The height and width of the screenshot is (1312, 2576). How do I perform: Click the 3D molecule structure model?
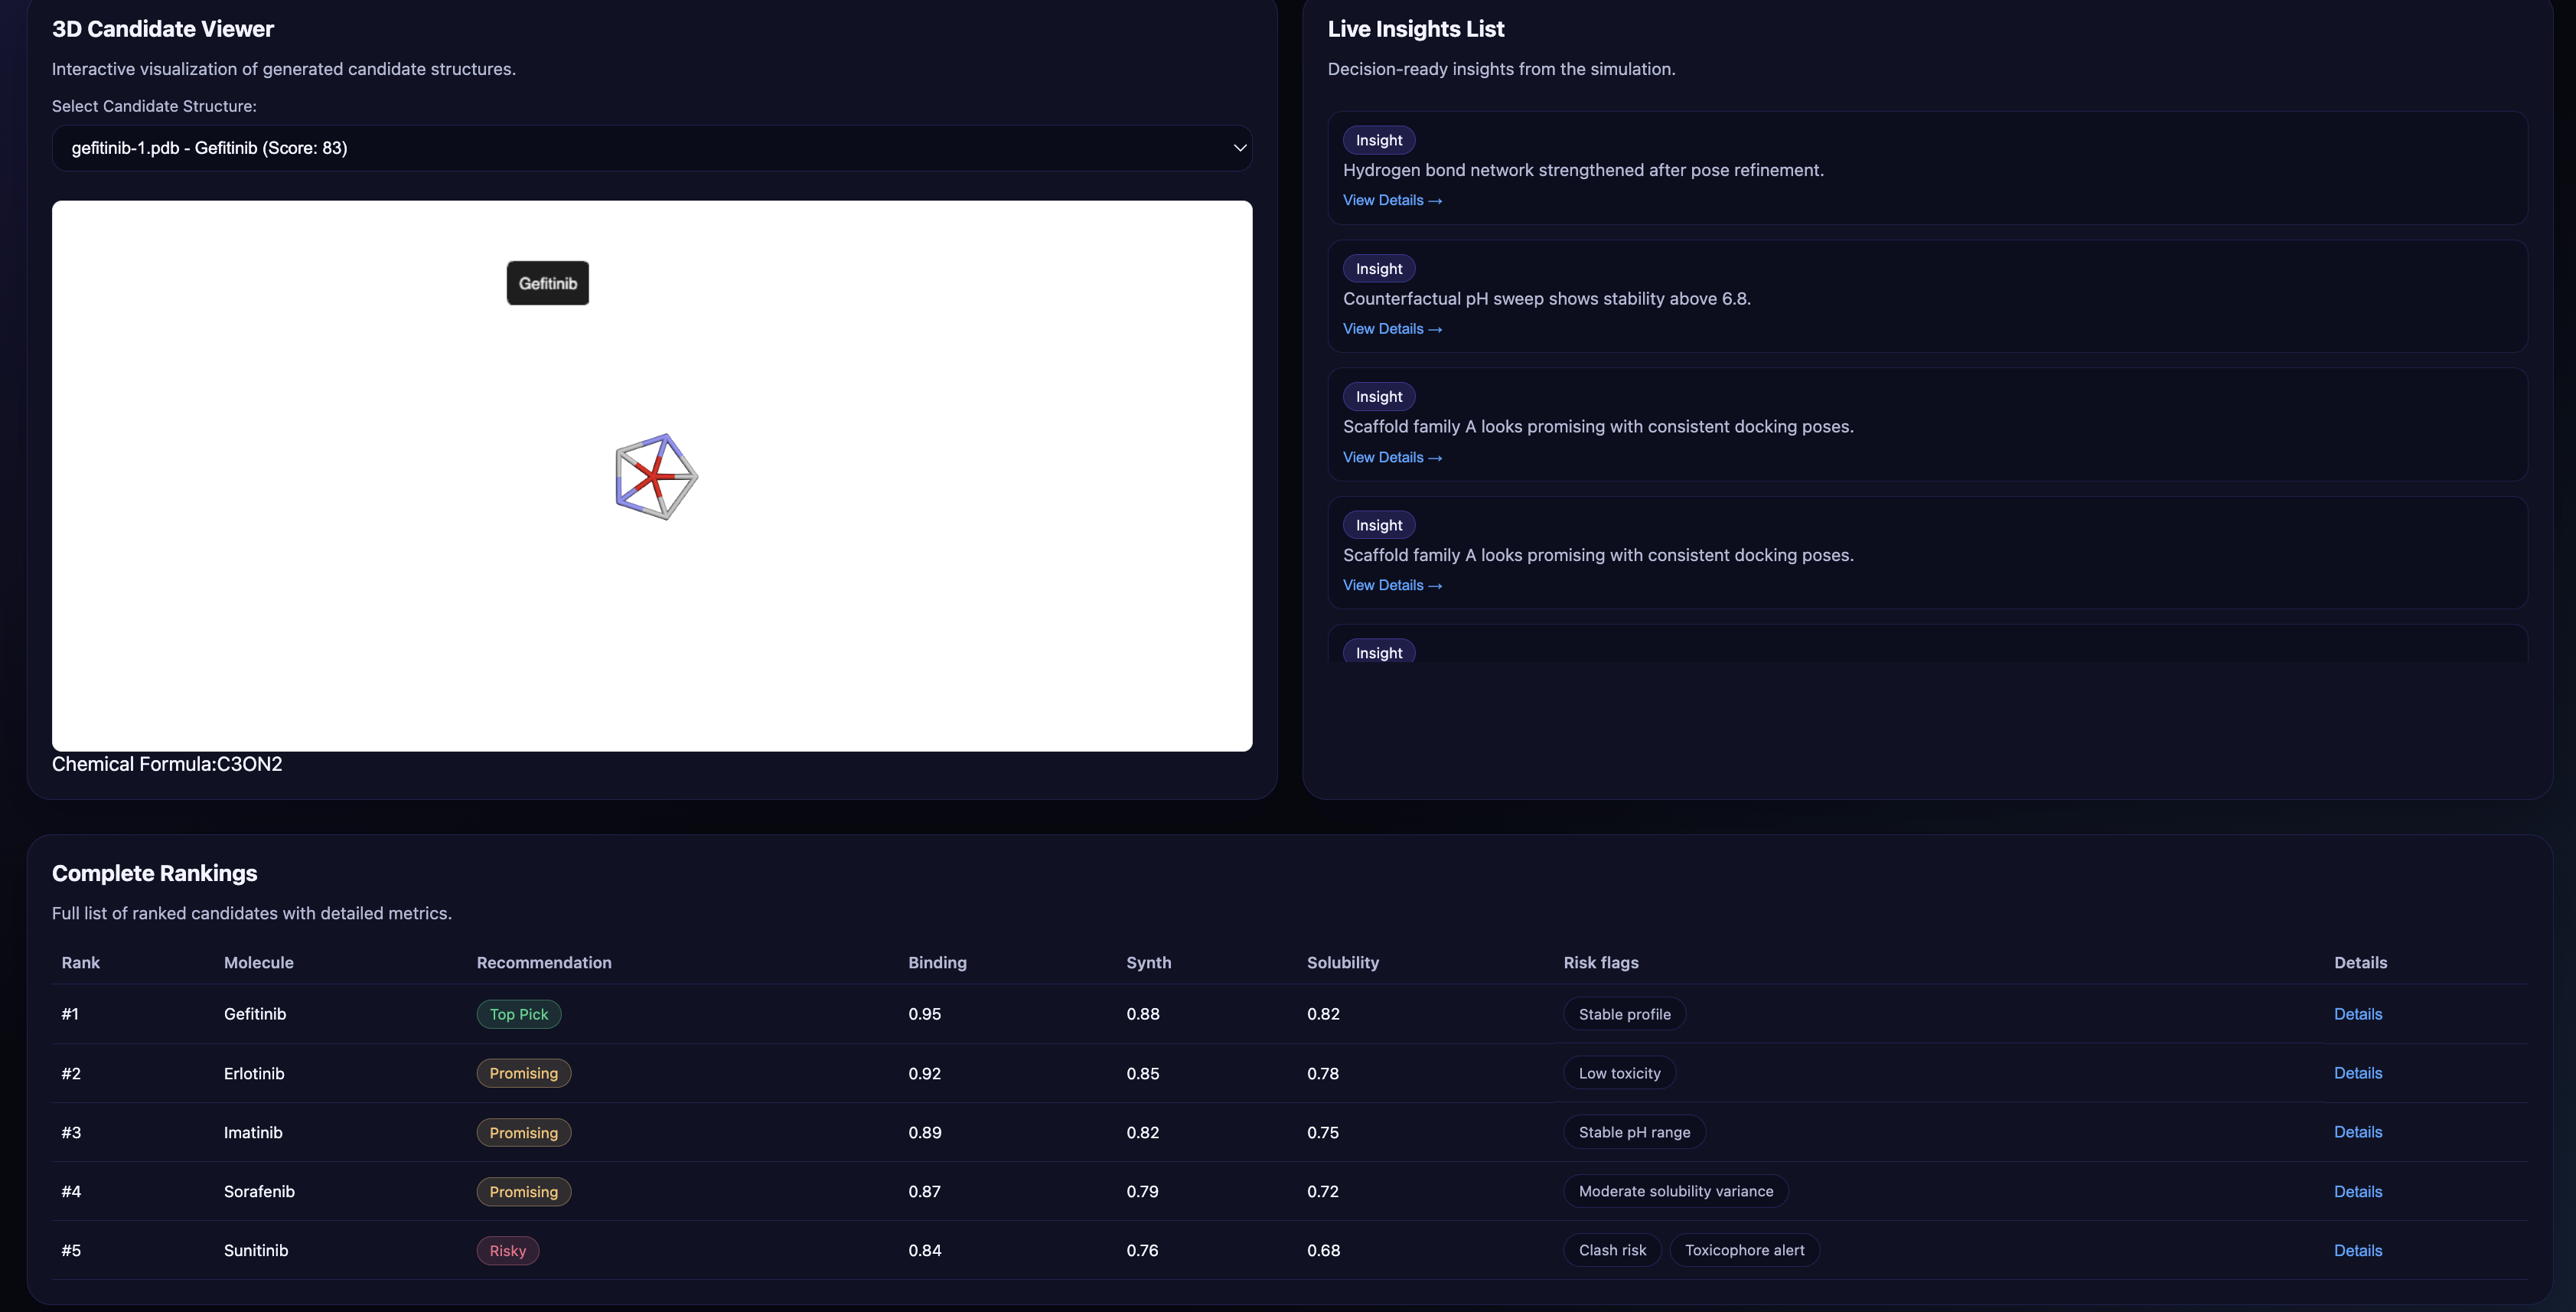tap(655, 477)
